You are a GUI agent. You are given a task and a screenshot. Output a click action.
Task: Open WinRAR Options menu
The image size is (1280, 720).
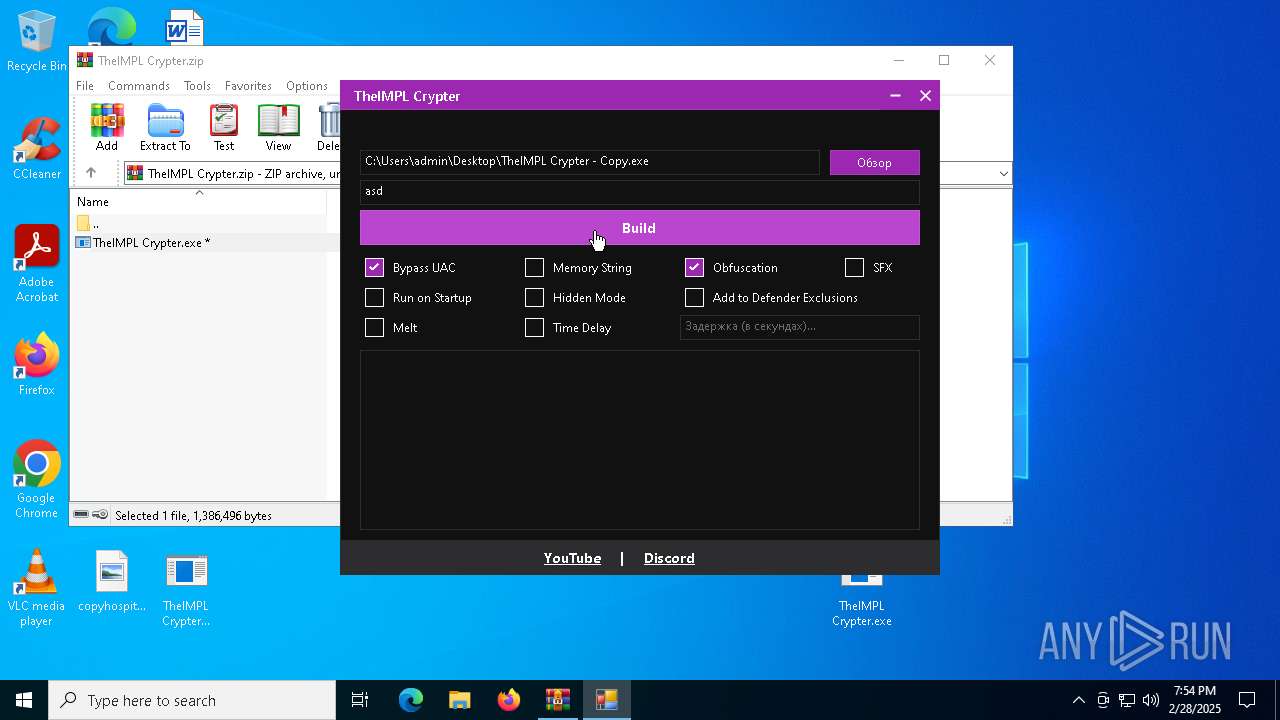(x=307, y=86)
